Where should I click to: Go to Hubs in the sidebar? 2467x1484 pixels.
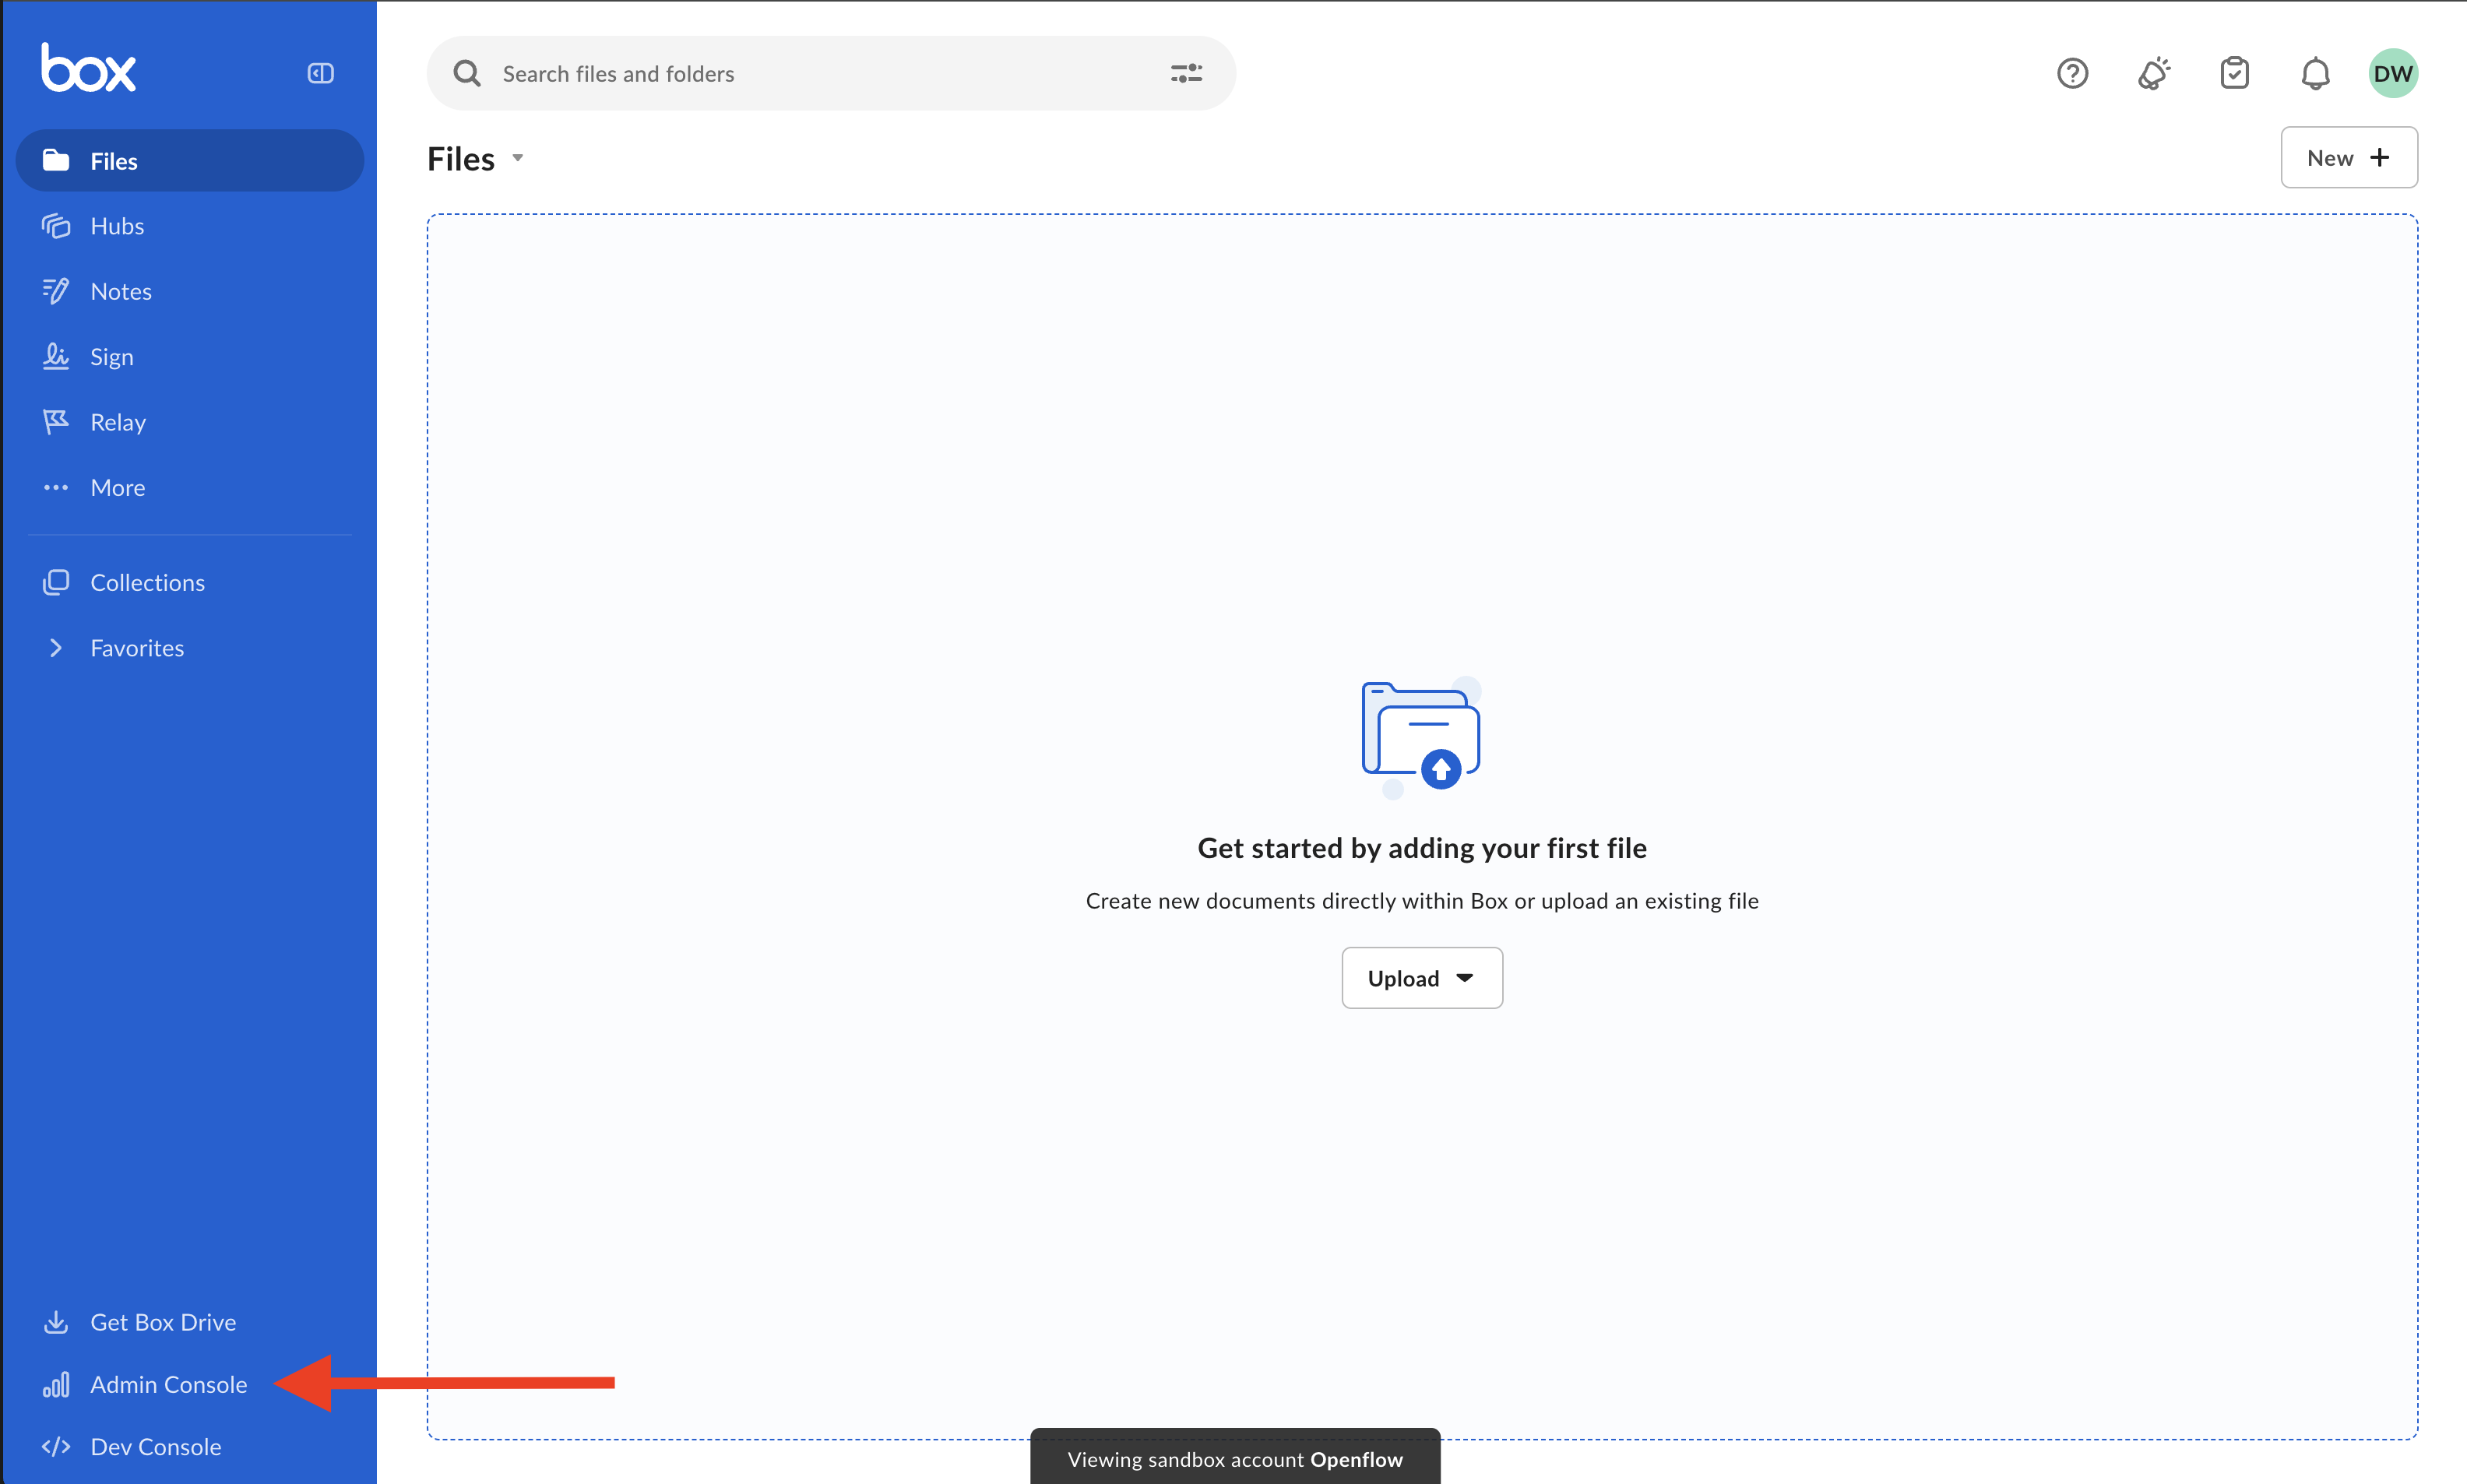coord(117,226)
